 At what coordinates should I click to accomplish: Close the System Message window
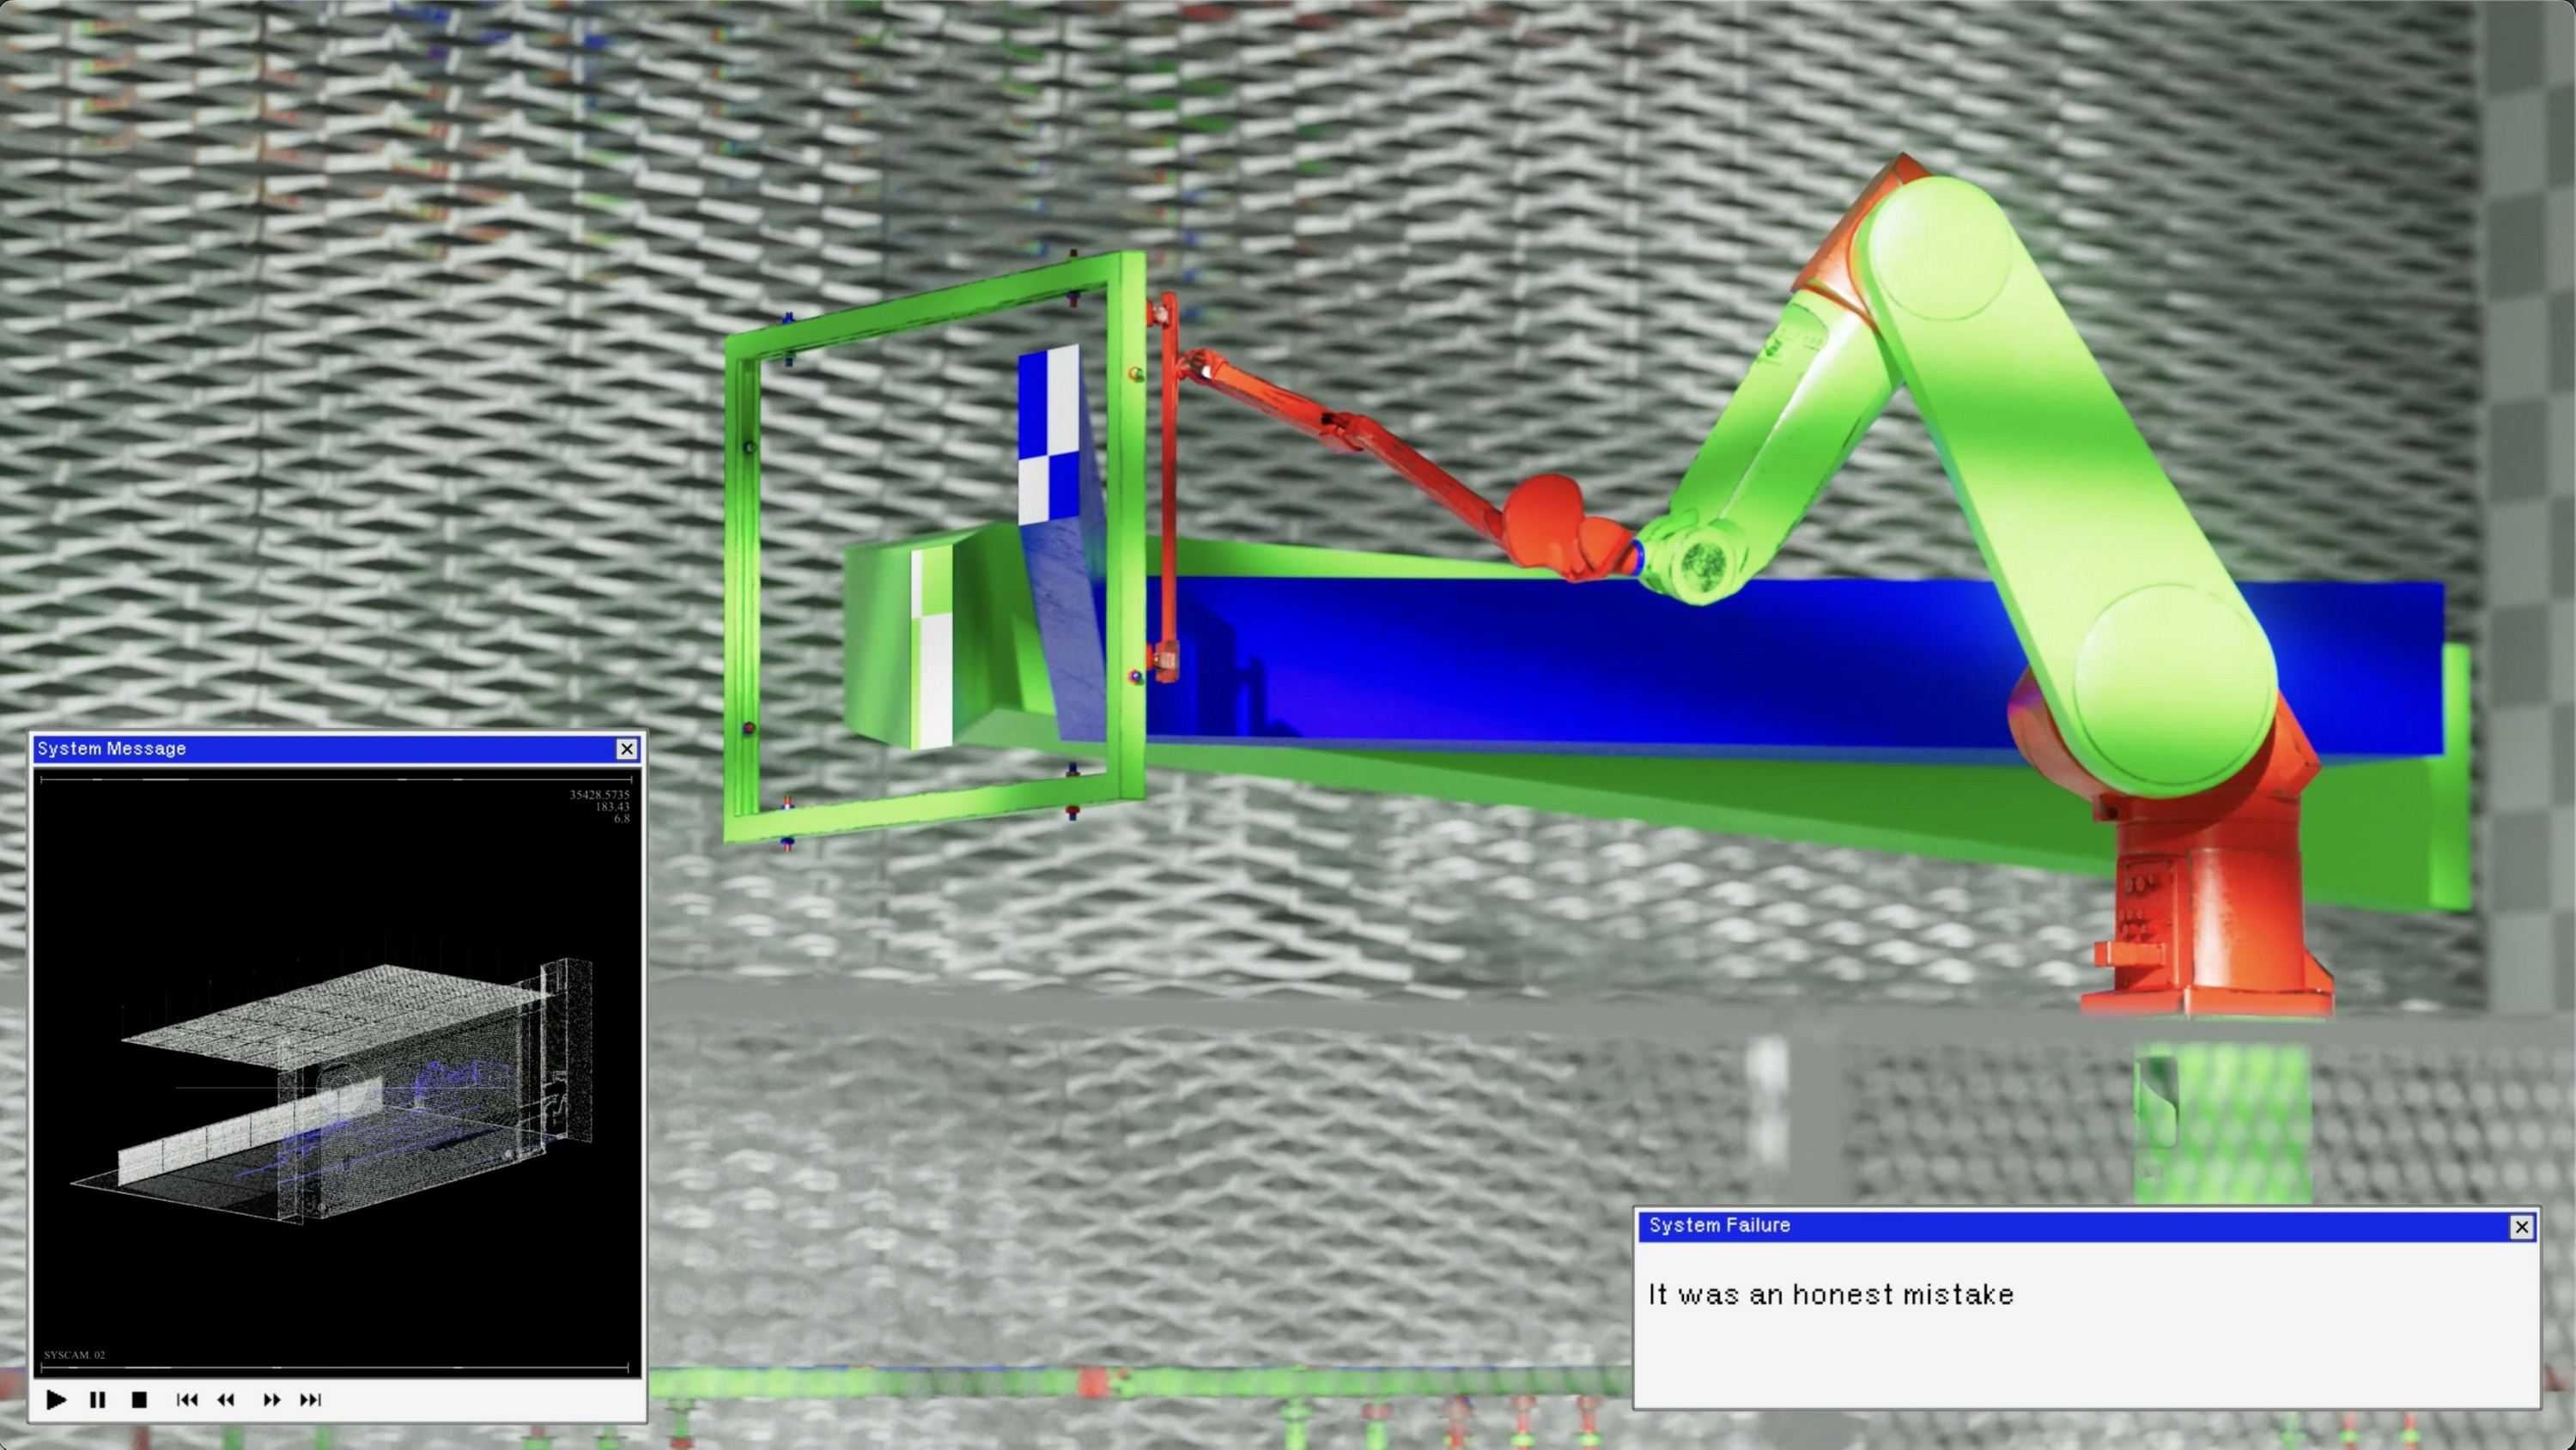point(626,748)
